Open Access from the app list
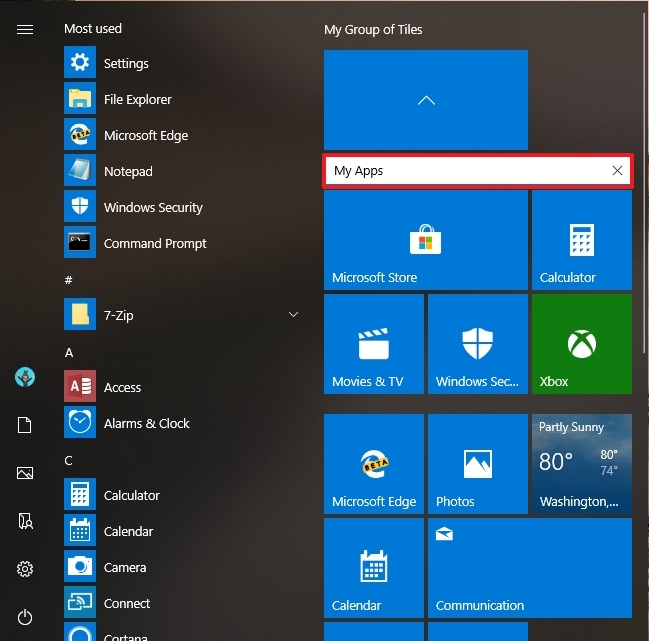This screenshot has width=649, height=641. [x=102, y=387]
